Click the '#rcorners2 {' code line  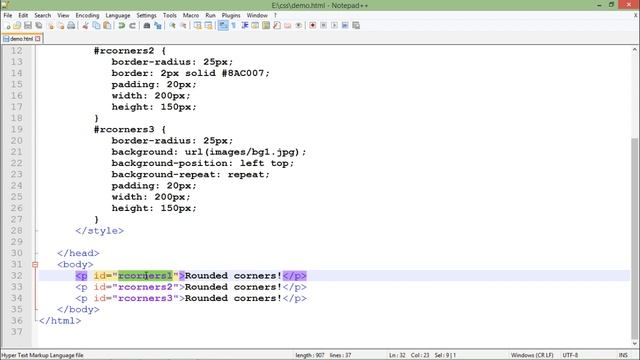click(130, 51)
